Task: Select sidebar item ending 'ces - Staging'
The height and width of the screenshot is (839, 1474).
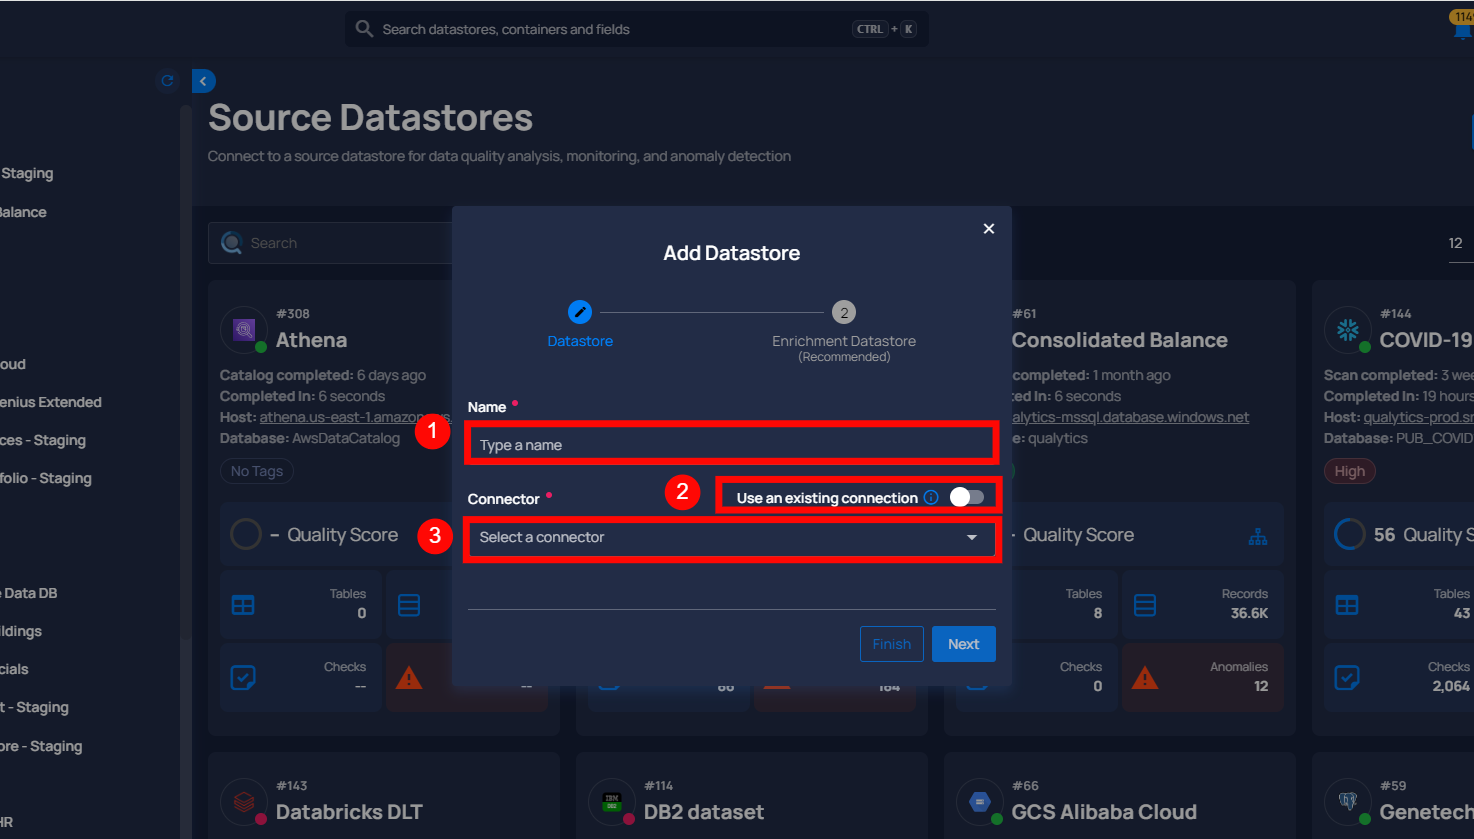Action: pos(43,440)
